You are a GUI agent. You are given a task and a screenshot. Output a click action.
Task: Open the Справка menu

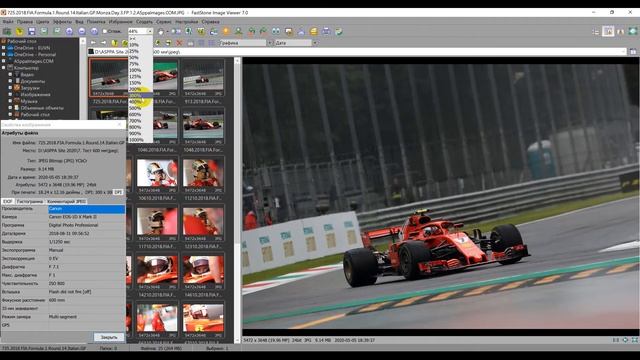[x=211, y=22]
